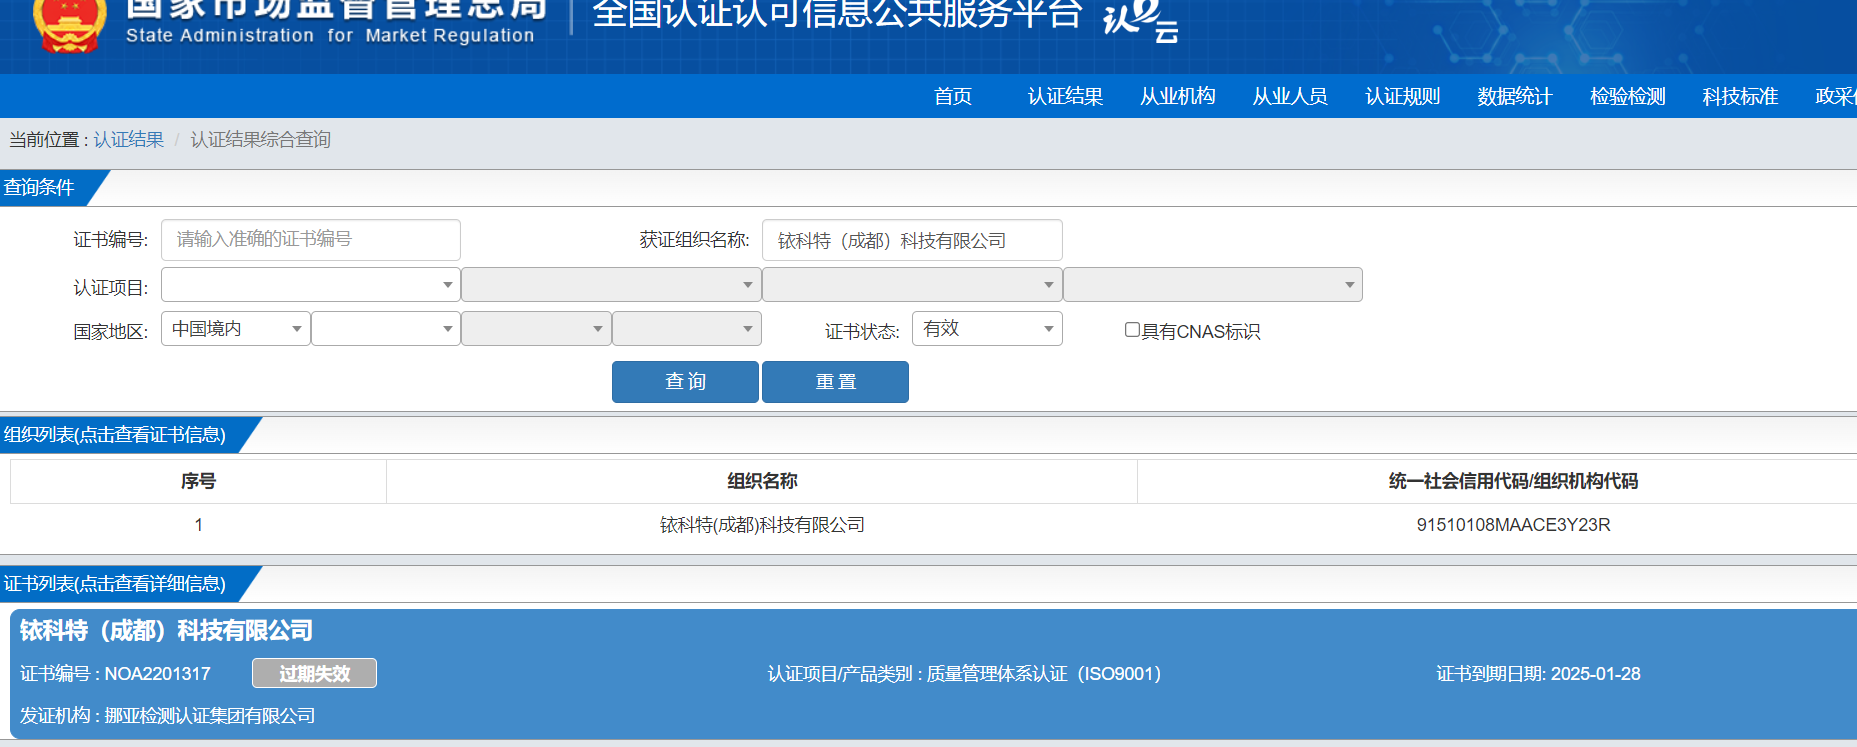Click the national emblem logo
Screen dimensions: 1857x747
pyautogui.click(x=69, y=26)
